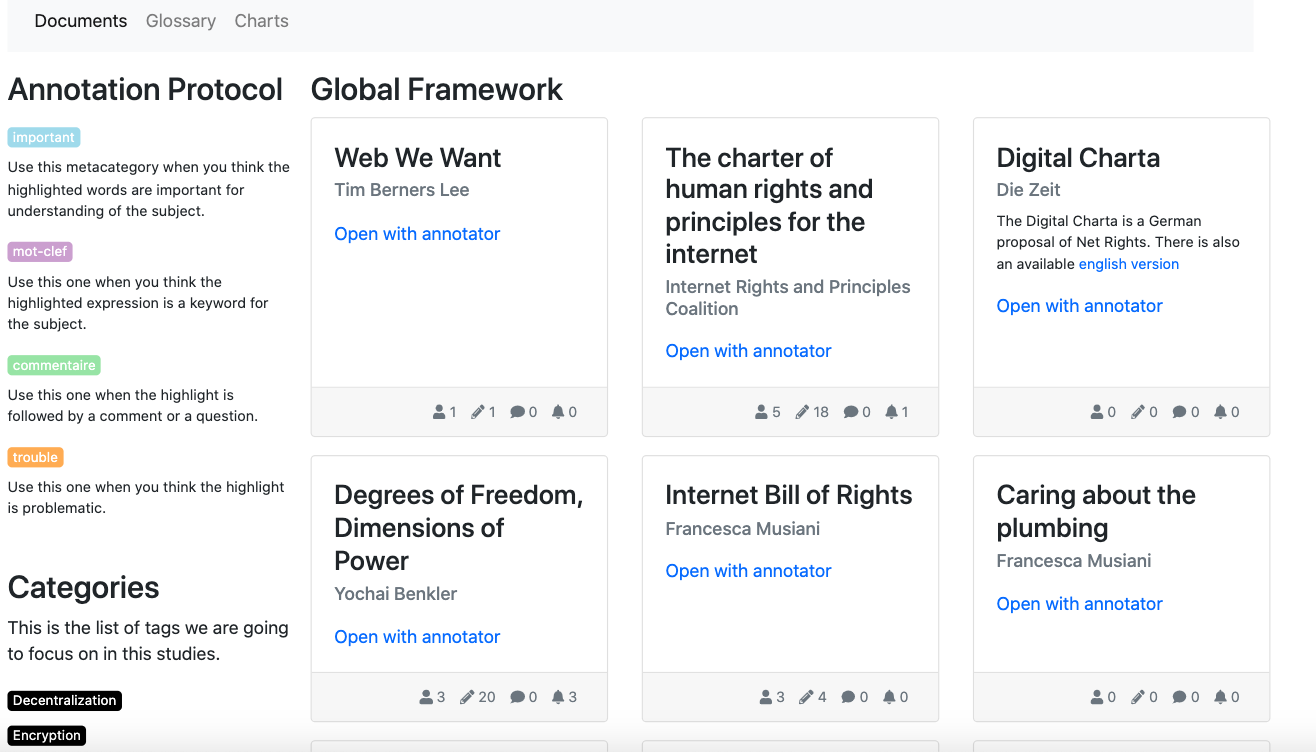Click the comments bubble icon on charter of human rights card

coord(850,412)
